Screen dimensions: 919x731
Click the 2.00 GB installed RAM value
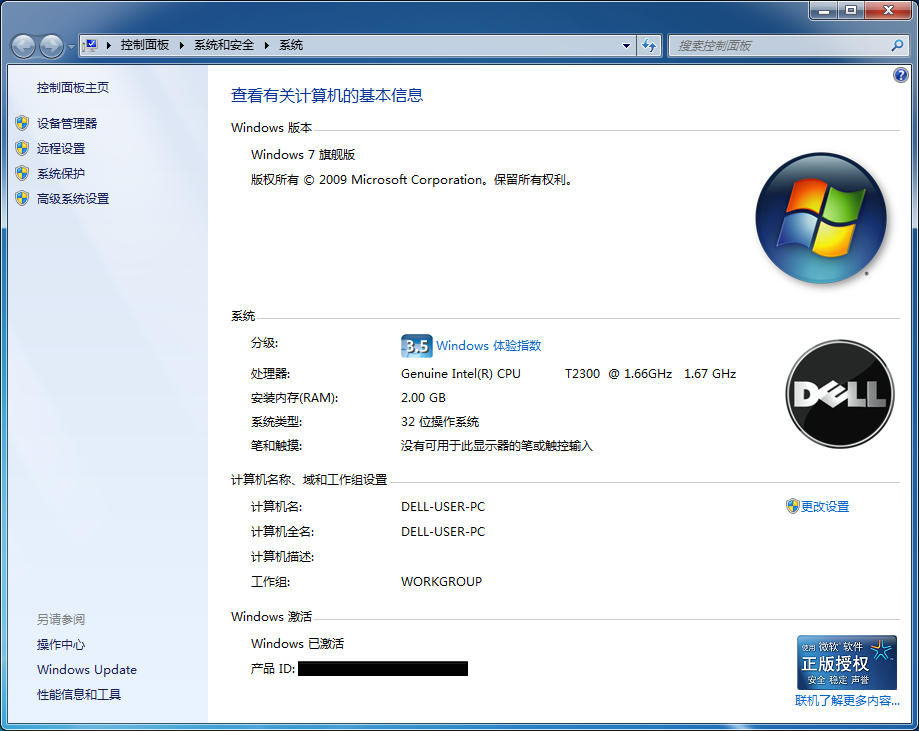pos(423,397)
